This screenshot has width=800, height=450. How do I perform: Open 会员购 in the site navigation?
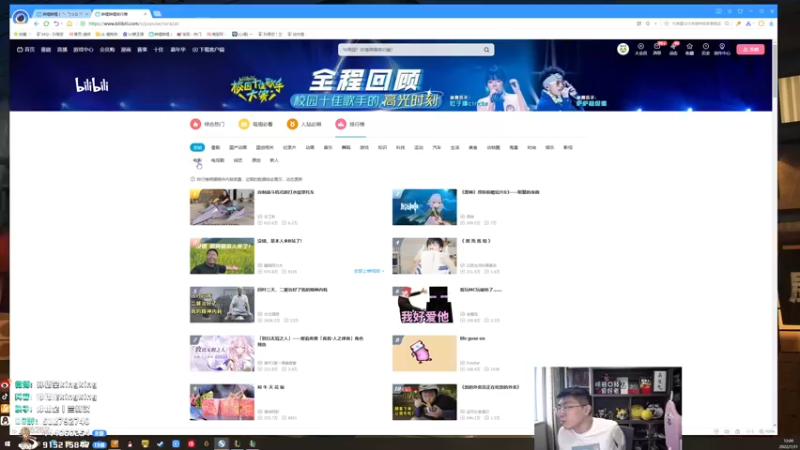[x=107, y=49]
